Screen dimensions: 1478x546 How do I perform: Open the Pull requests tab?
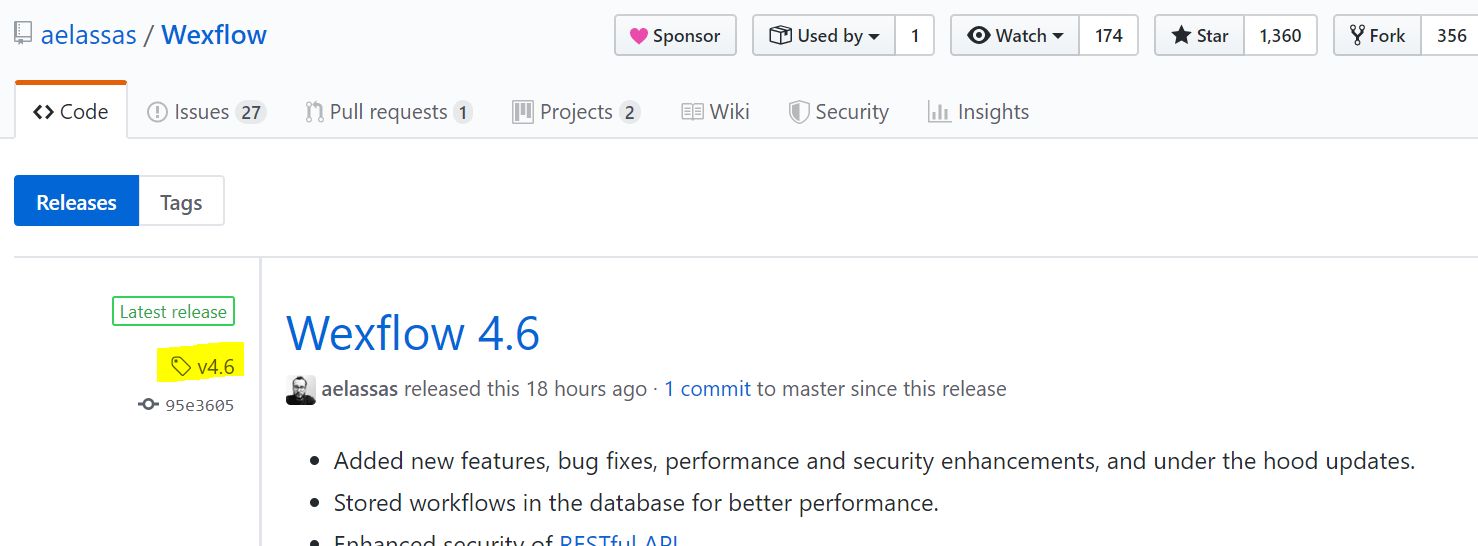[388, 112]
